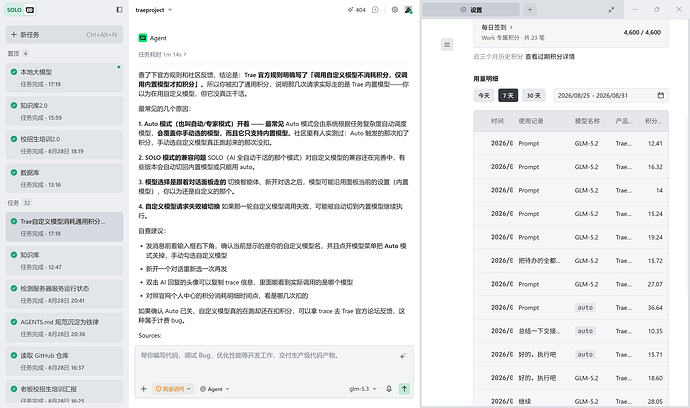Filter usage by 今天
Image resolution: width=690 pixels, height=408 pixels.
pos(484,96)
